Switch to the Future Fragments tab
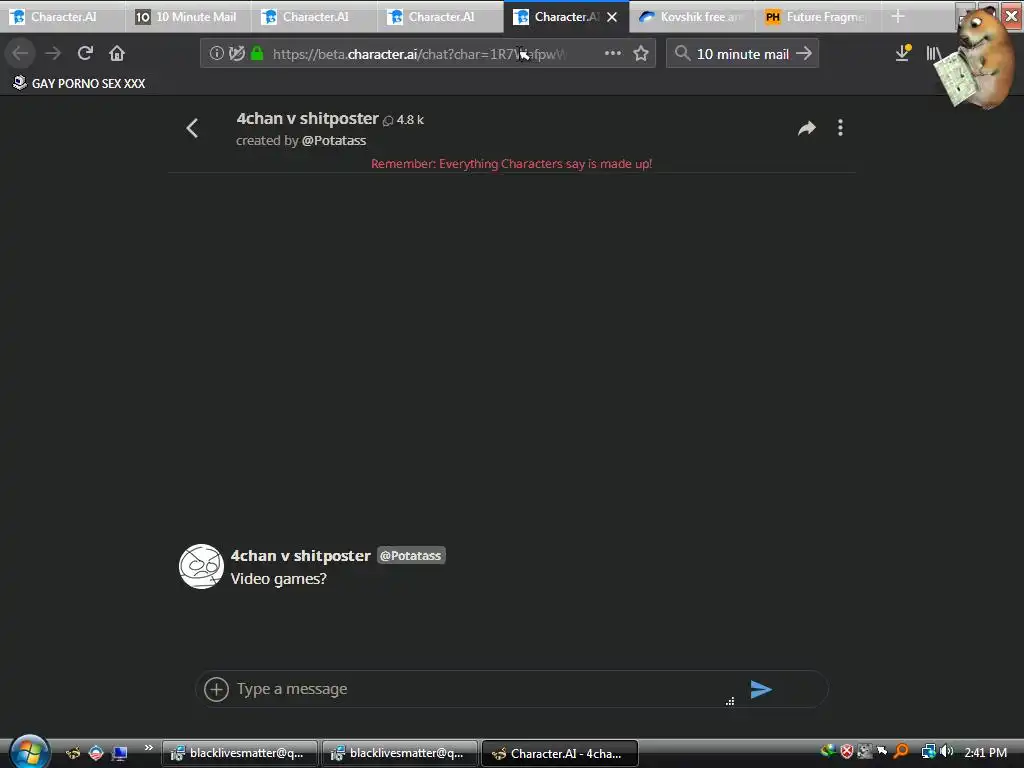Viewport: 1024px width, 768px height. 818,17
